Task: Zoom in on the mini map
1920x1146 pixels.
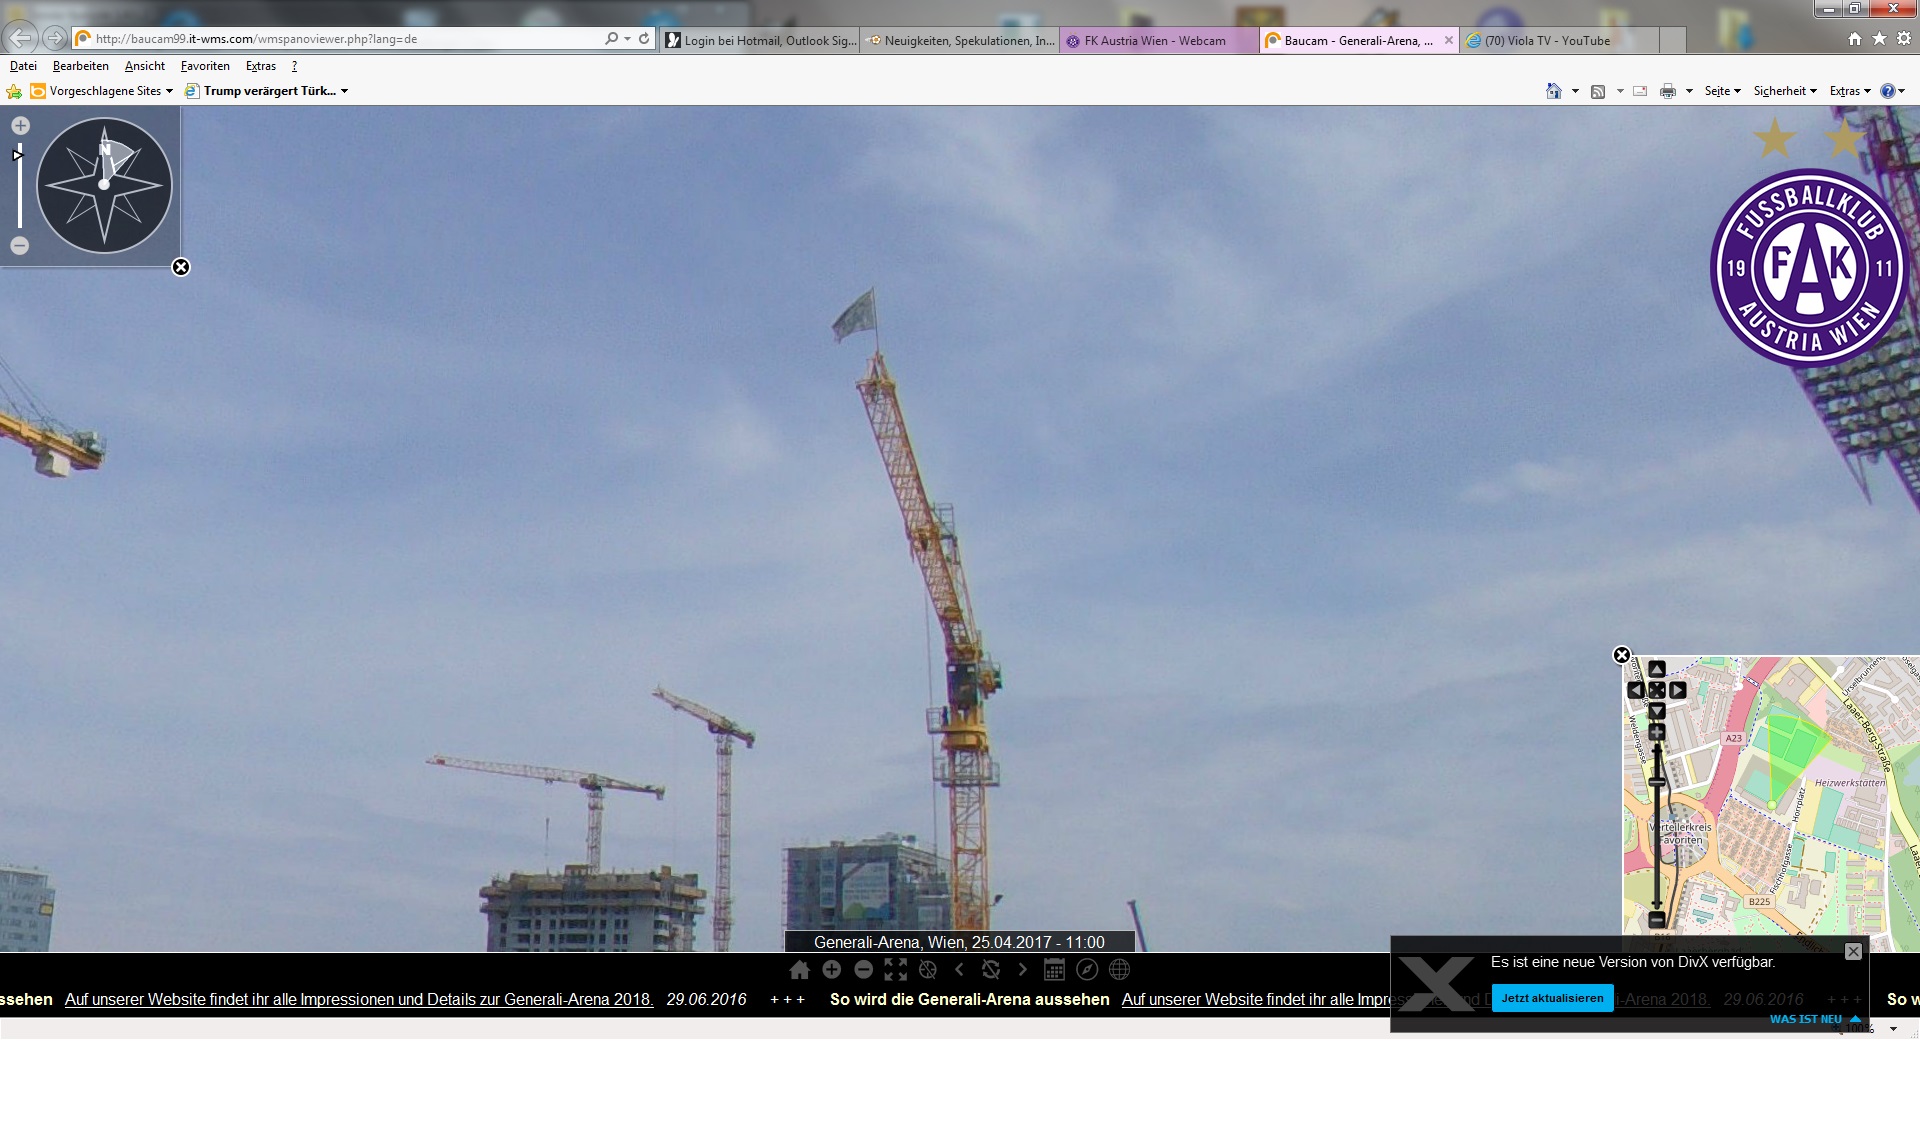Action: (1657, 733)
